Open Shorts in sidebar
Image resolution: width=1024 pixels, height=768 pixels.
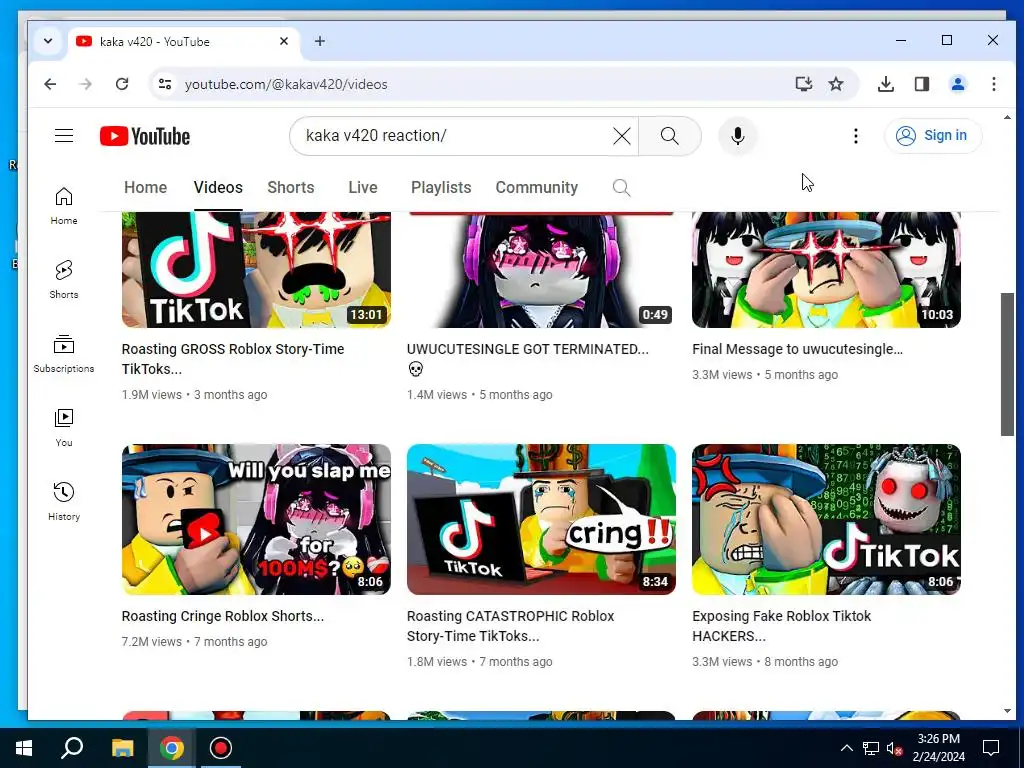coord(64,280)
